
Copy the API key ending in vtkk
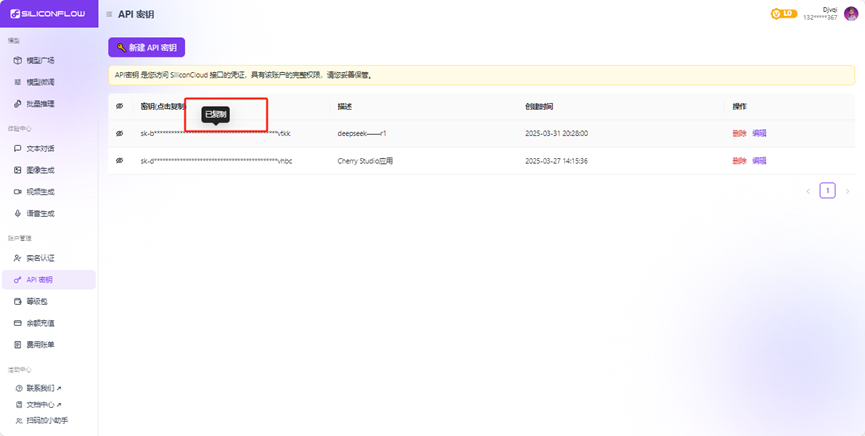216,133
